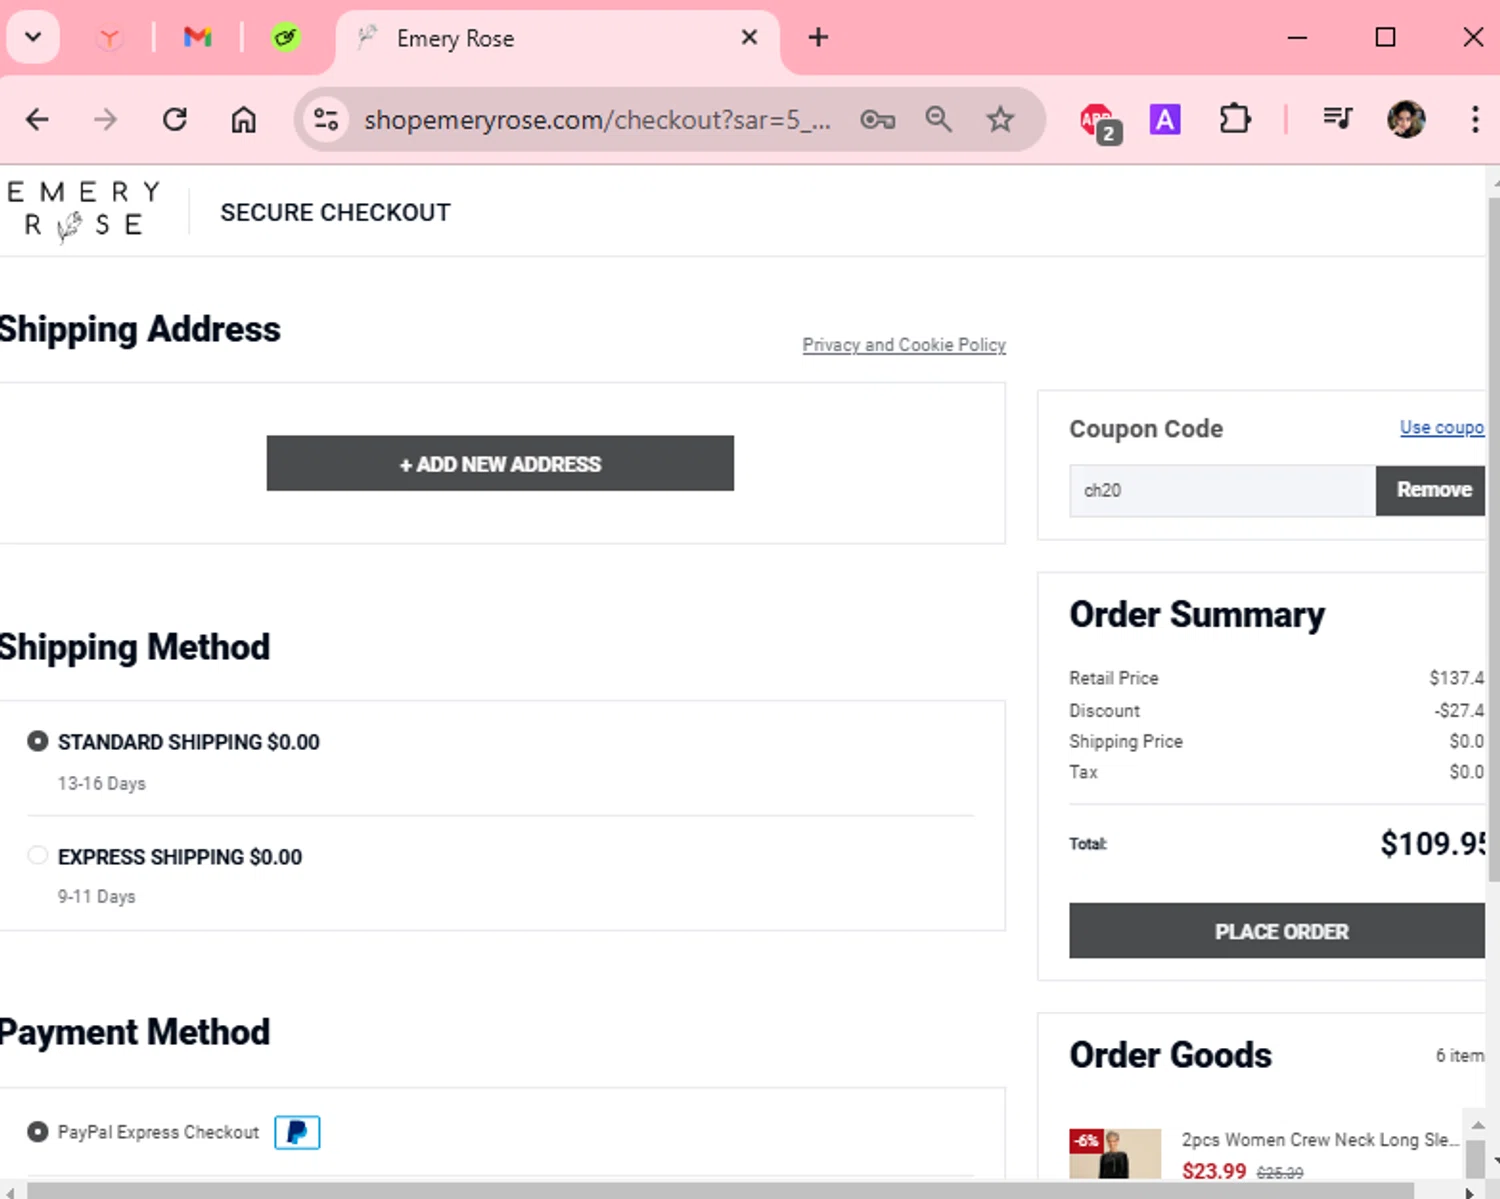Screen dimensions: 1500x1199
Task: Open a new browser tab
Action: pyautogui.click(x=818, y=38)
